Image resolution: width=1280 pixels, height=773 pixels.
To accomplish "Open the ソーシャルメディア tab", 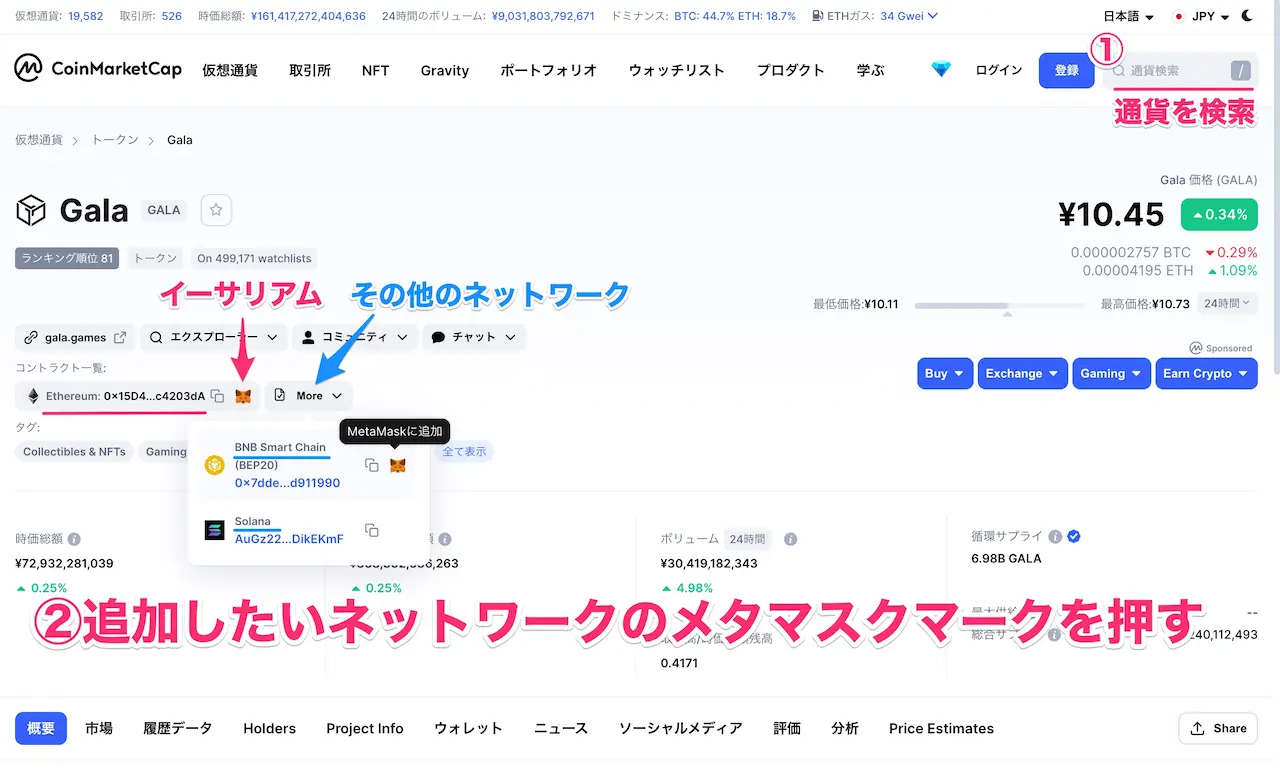I will coord(680,728).
